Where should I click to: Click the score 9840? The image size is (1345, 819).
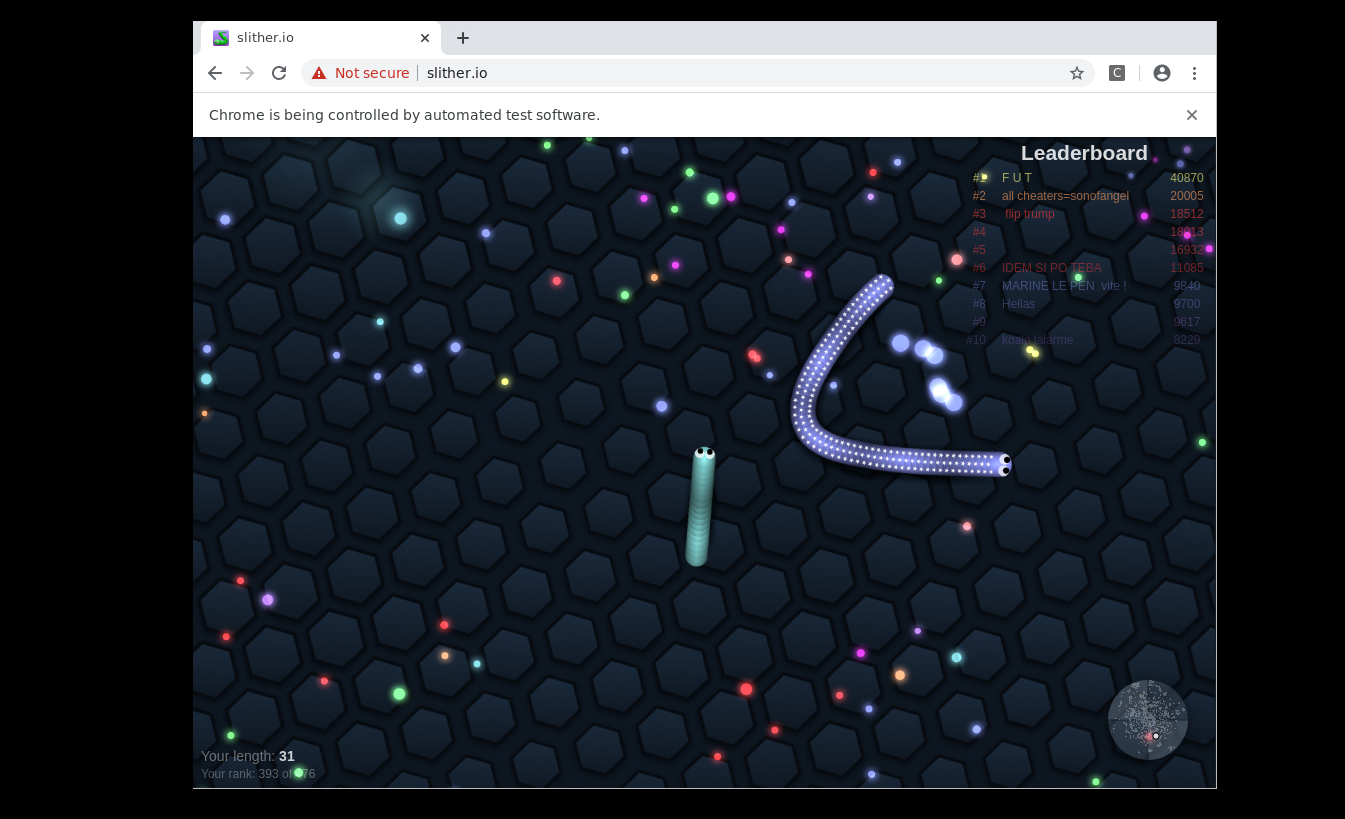point(1187,286)
